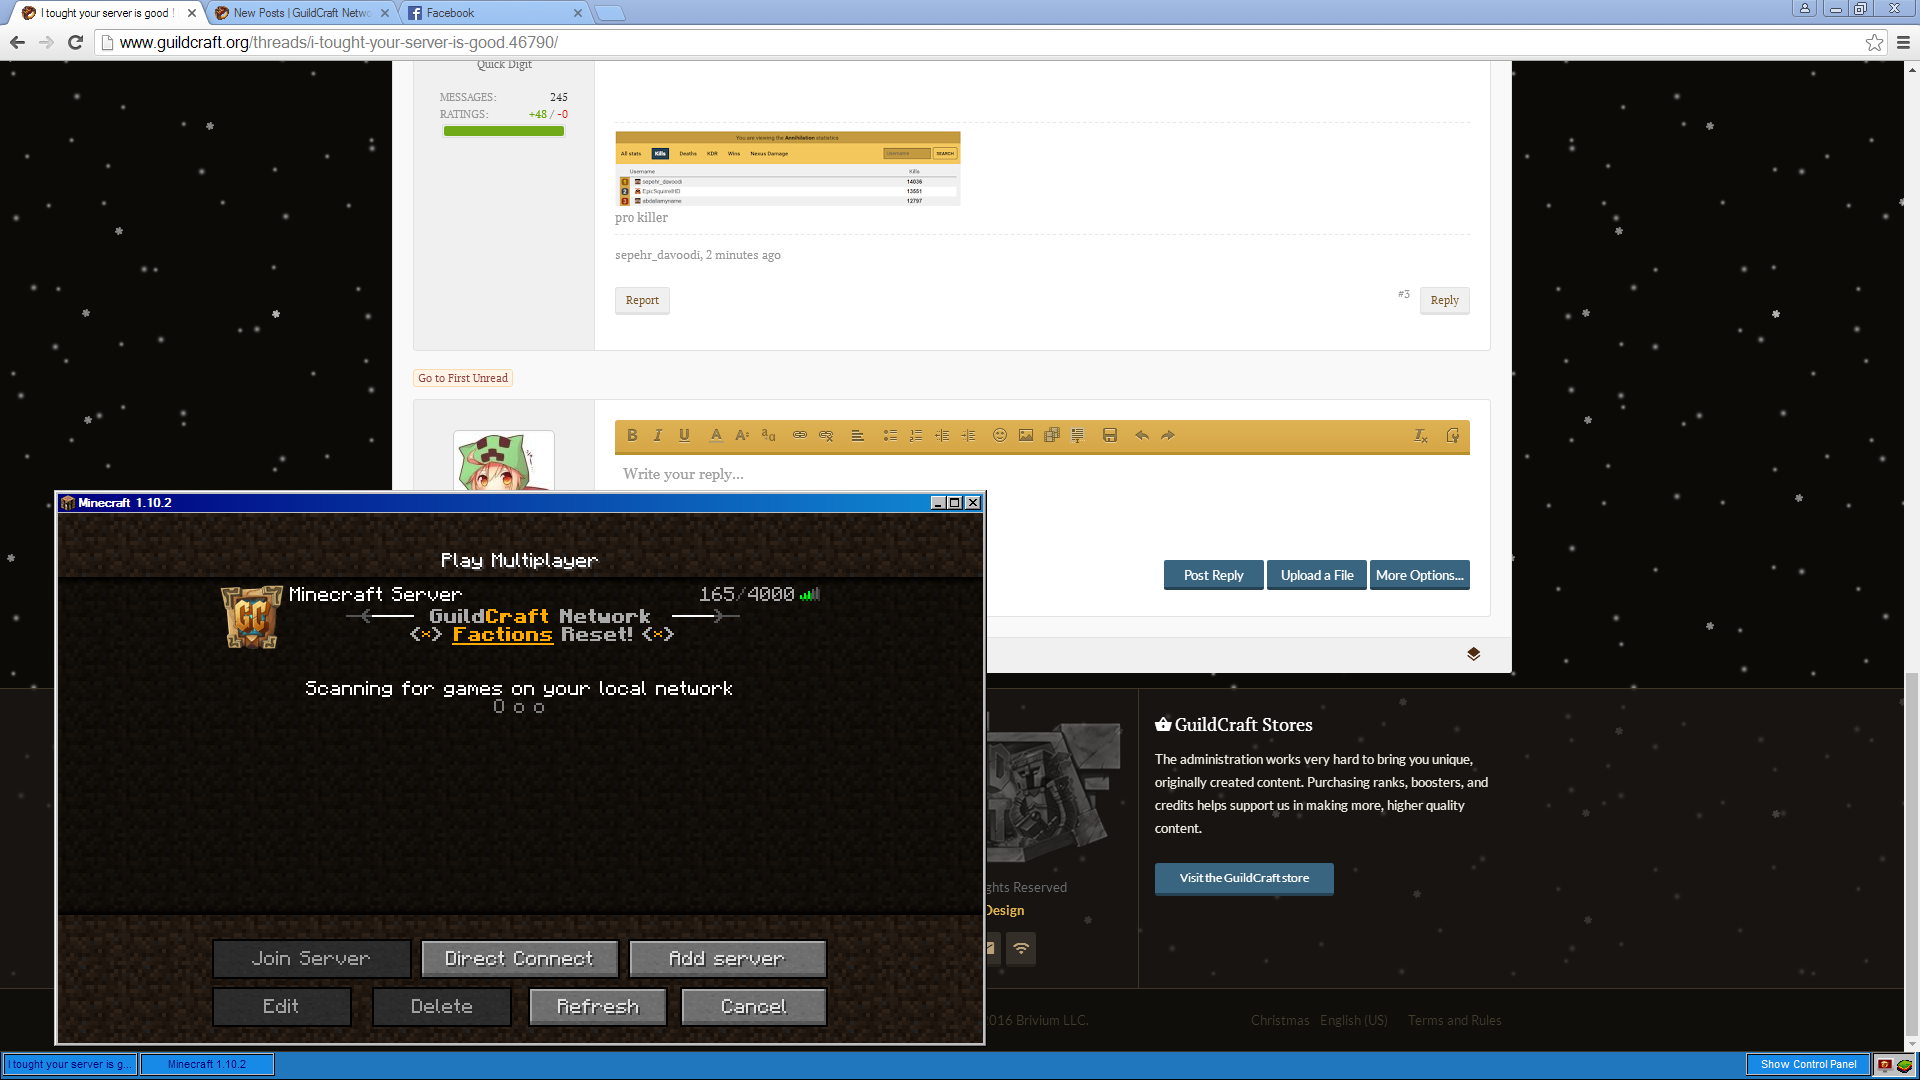This screenshot has height=1080, width=1920.
Task: Open a new browser tab
Action: pos(609,13)
